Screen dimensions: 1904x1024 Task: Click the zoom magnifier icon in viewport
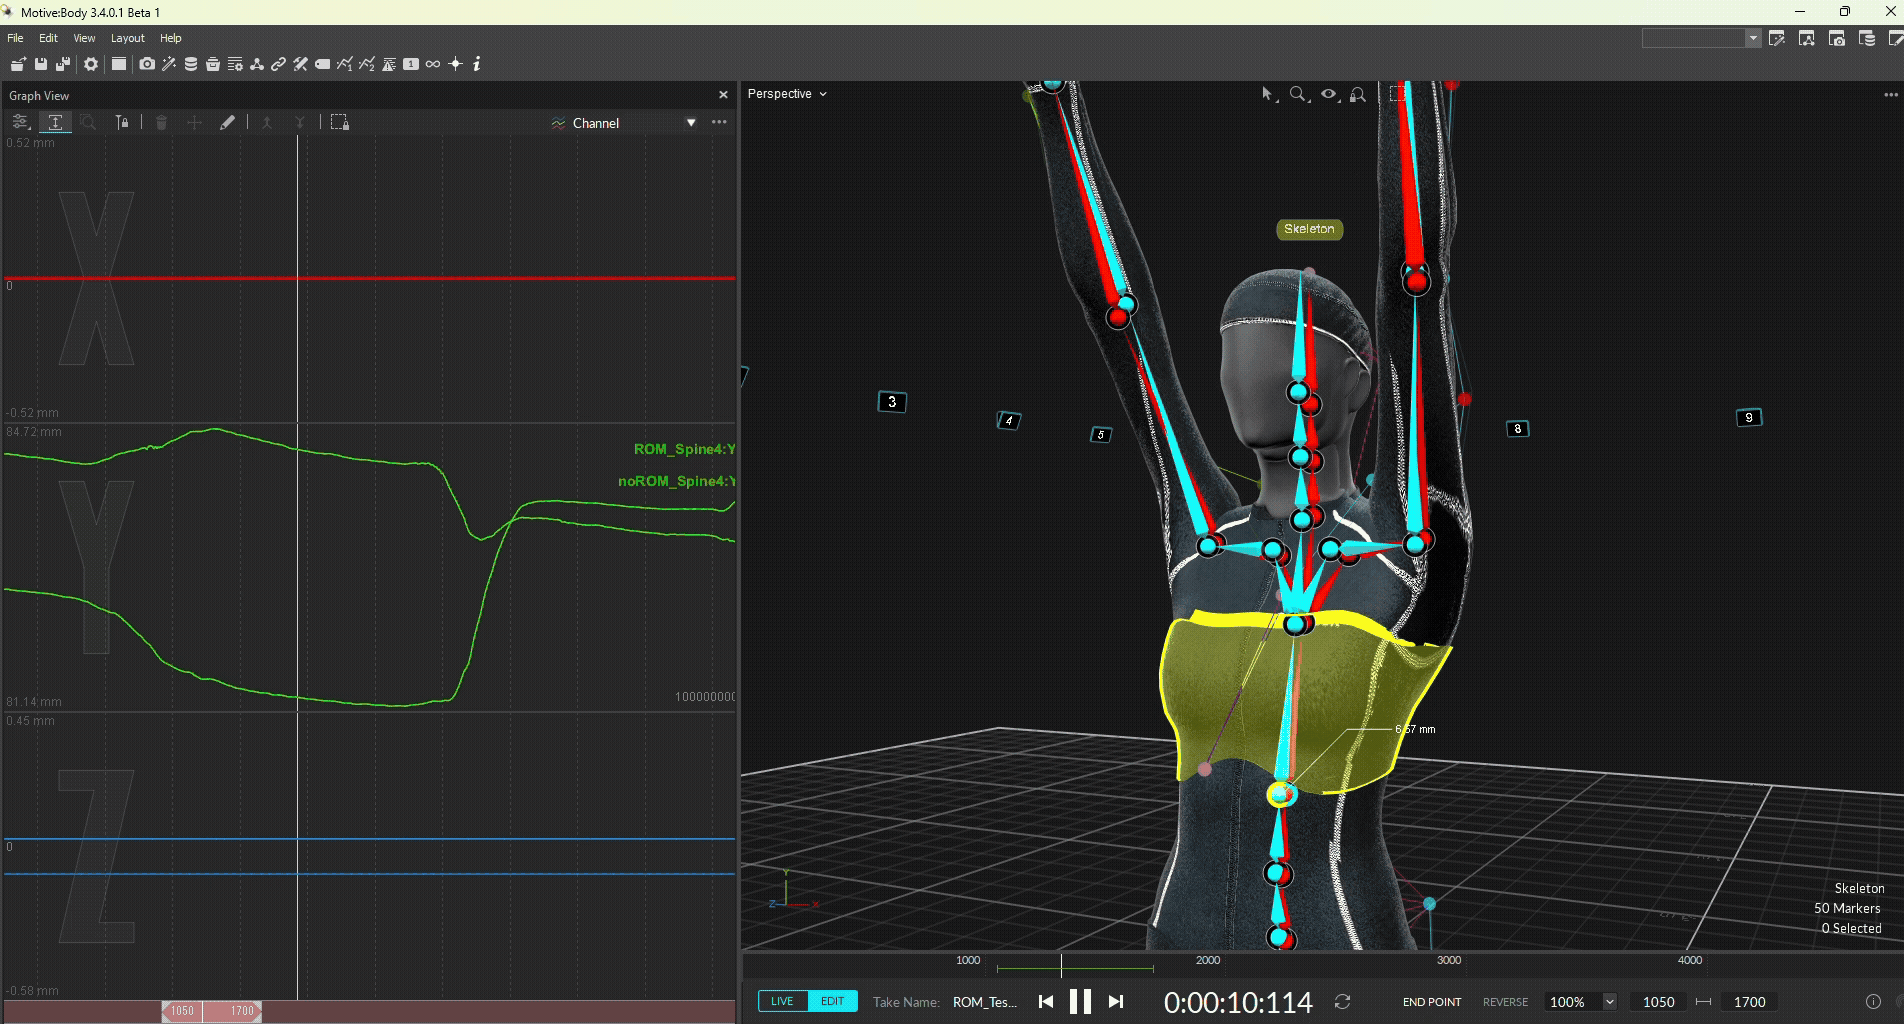[x=1298, y=94]
